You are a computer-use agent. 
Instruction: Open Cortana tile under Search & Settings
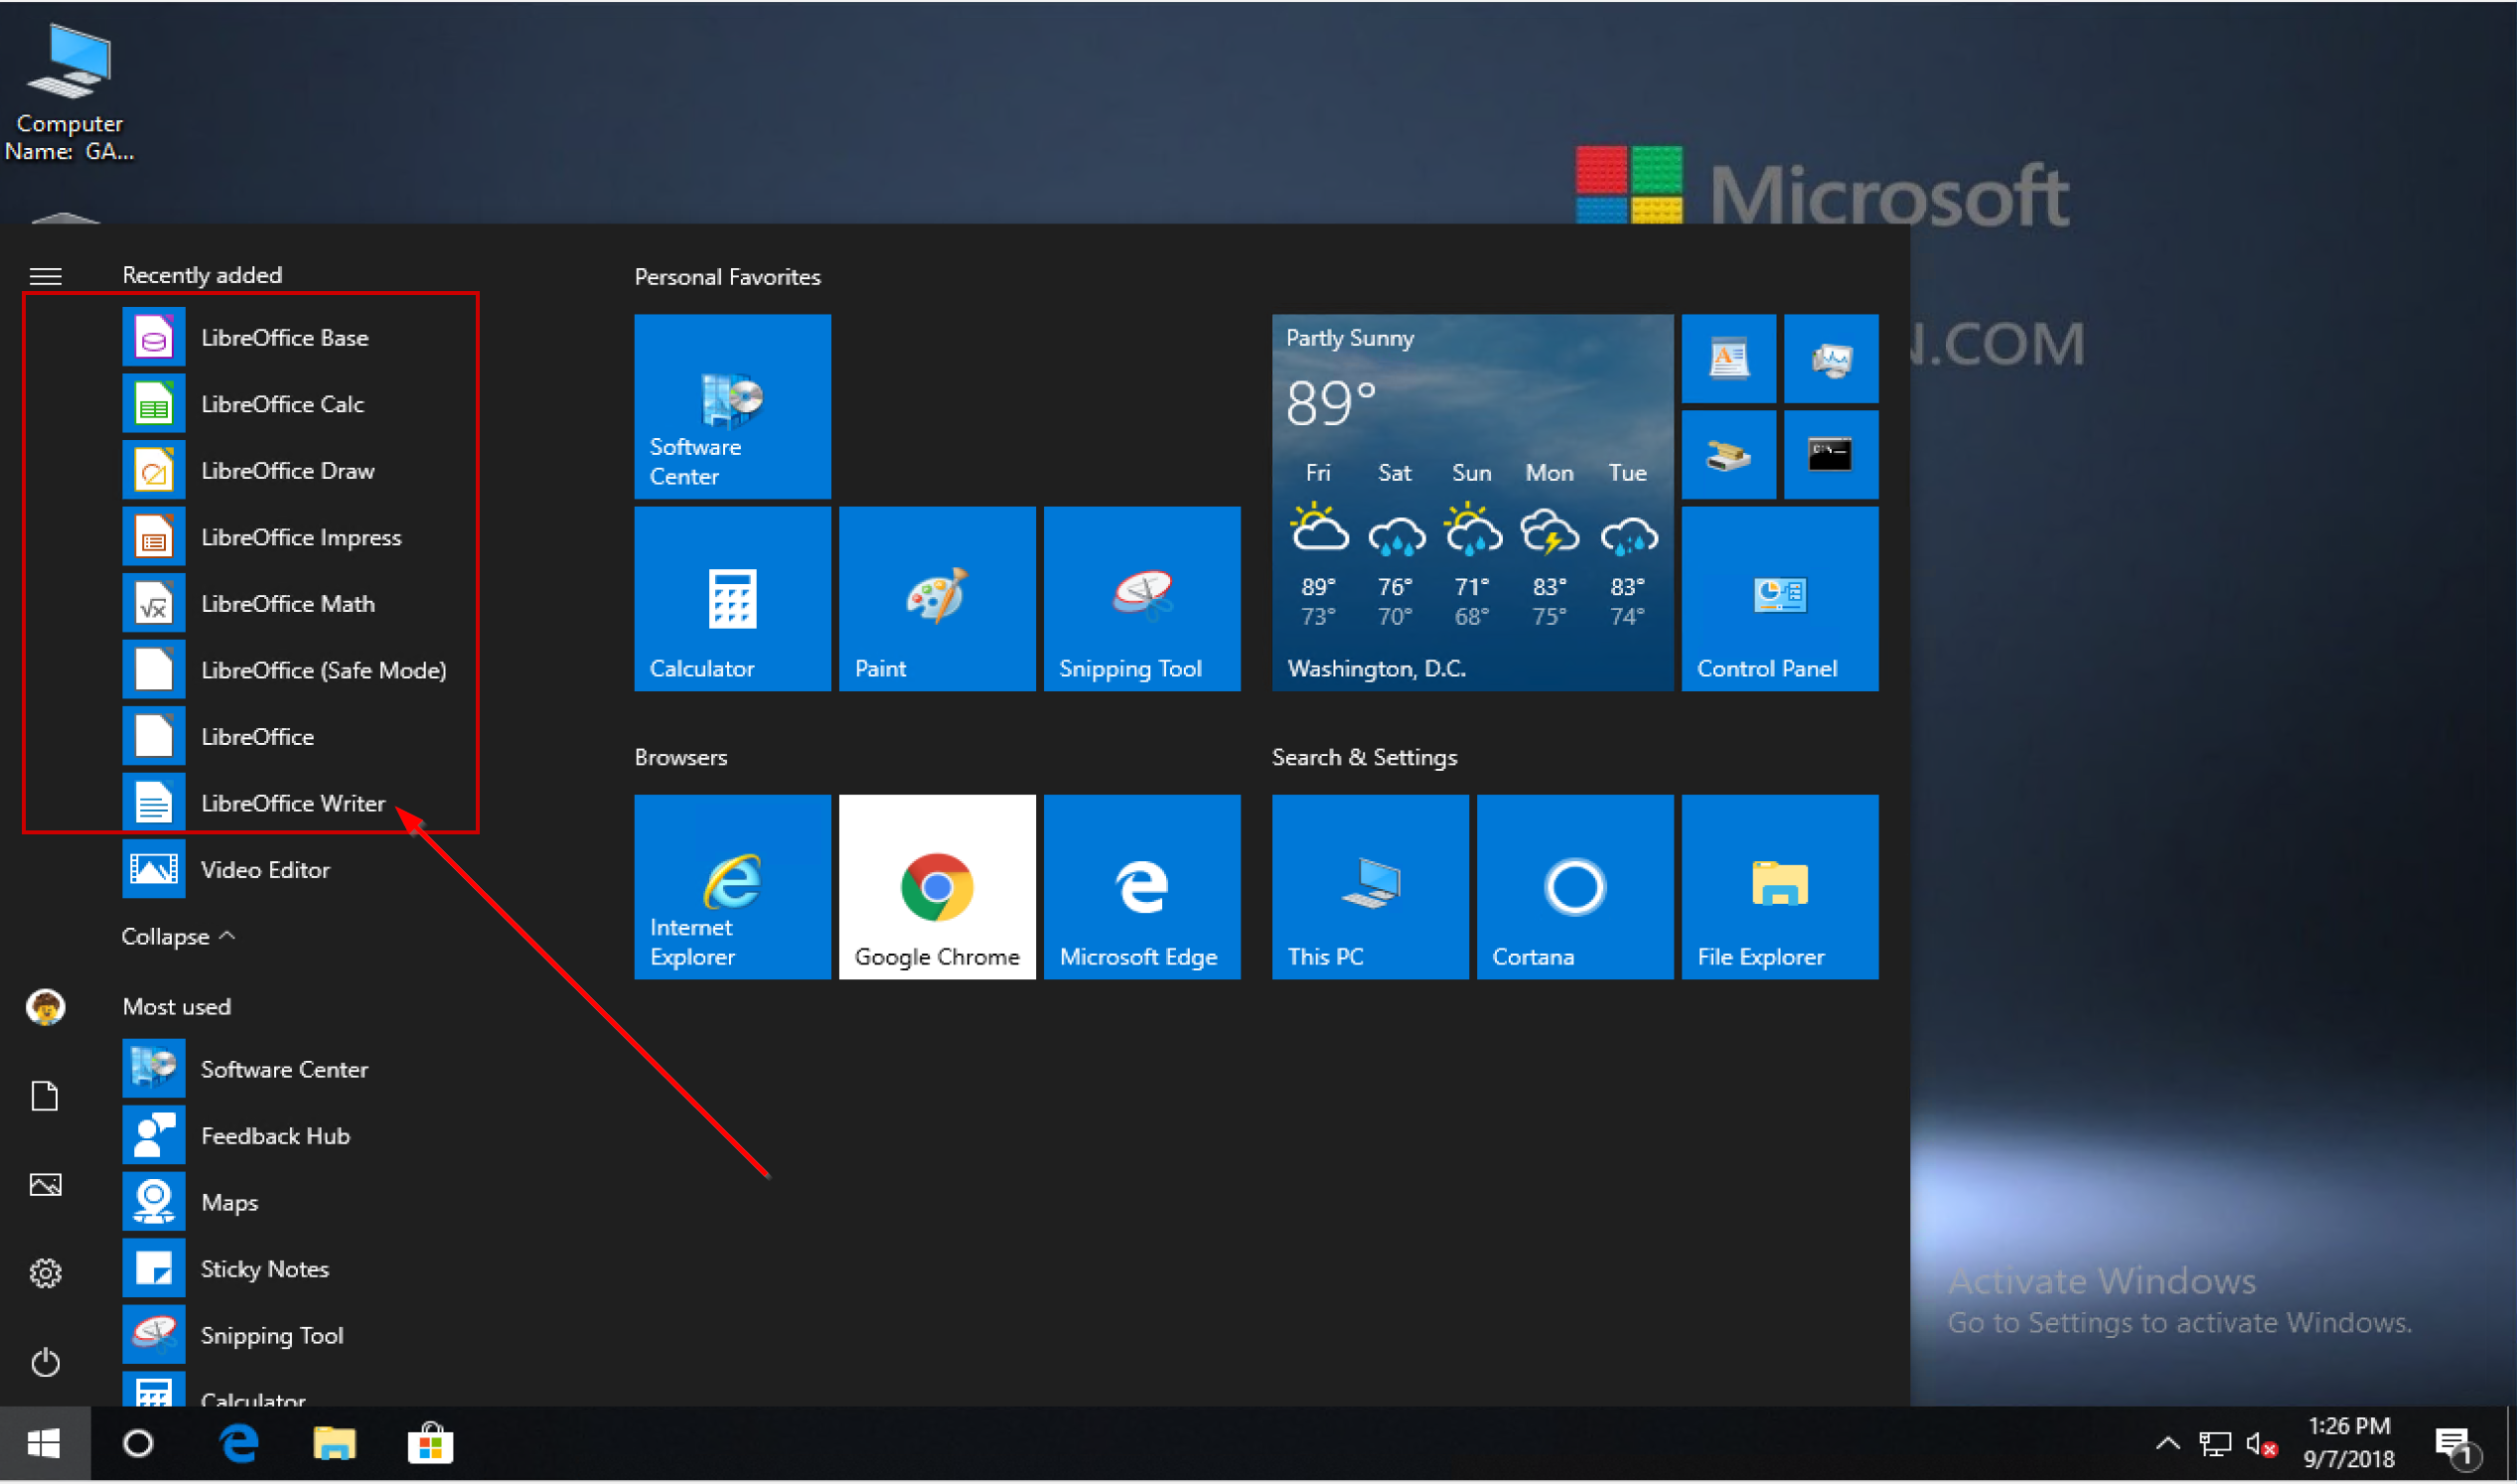(x=1573, y=886)
